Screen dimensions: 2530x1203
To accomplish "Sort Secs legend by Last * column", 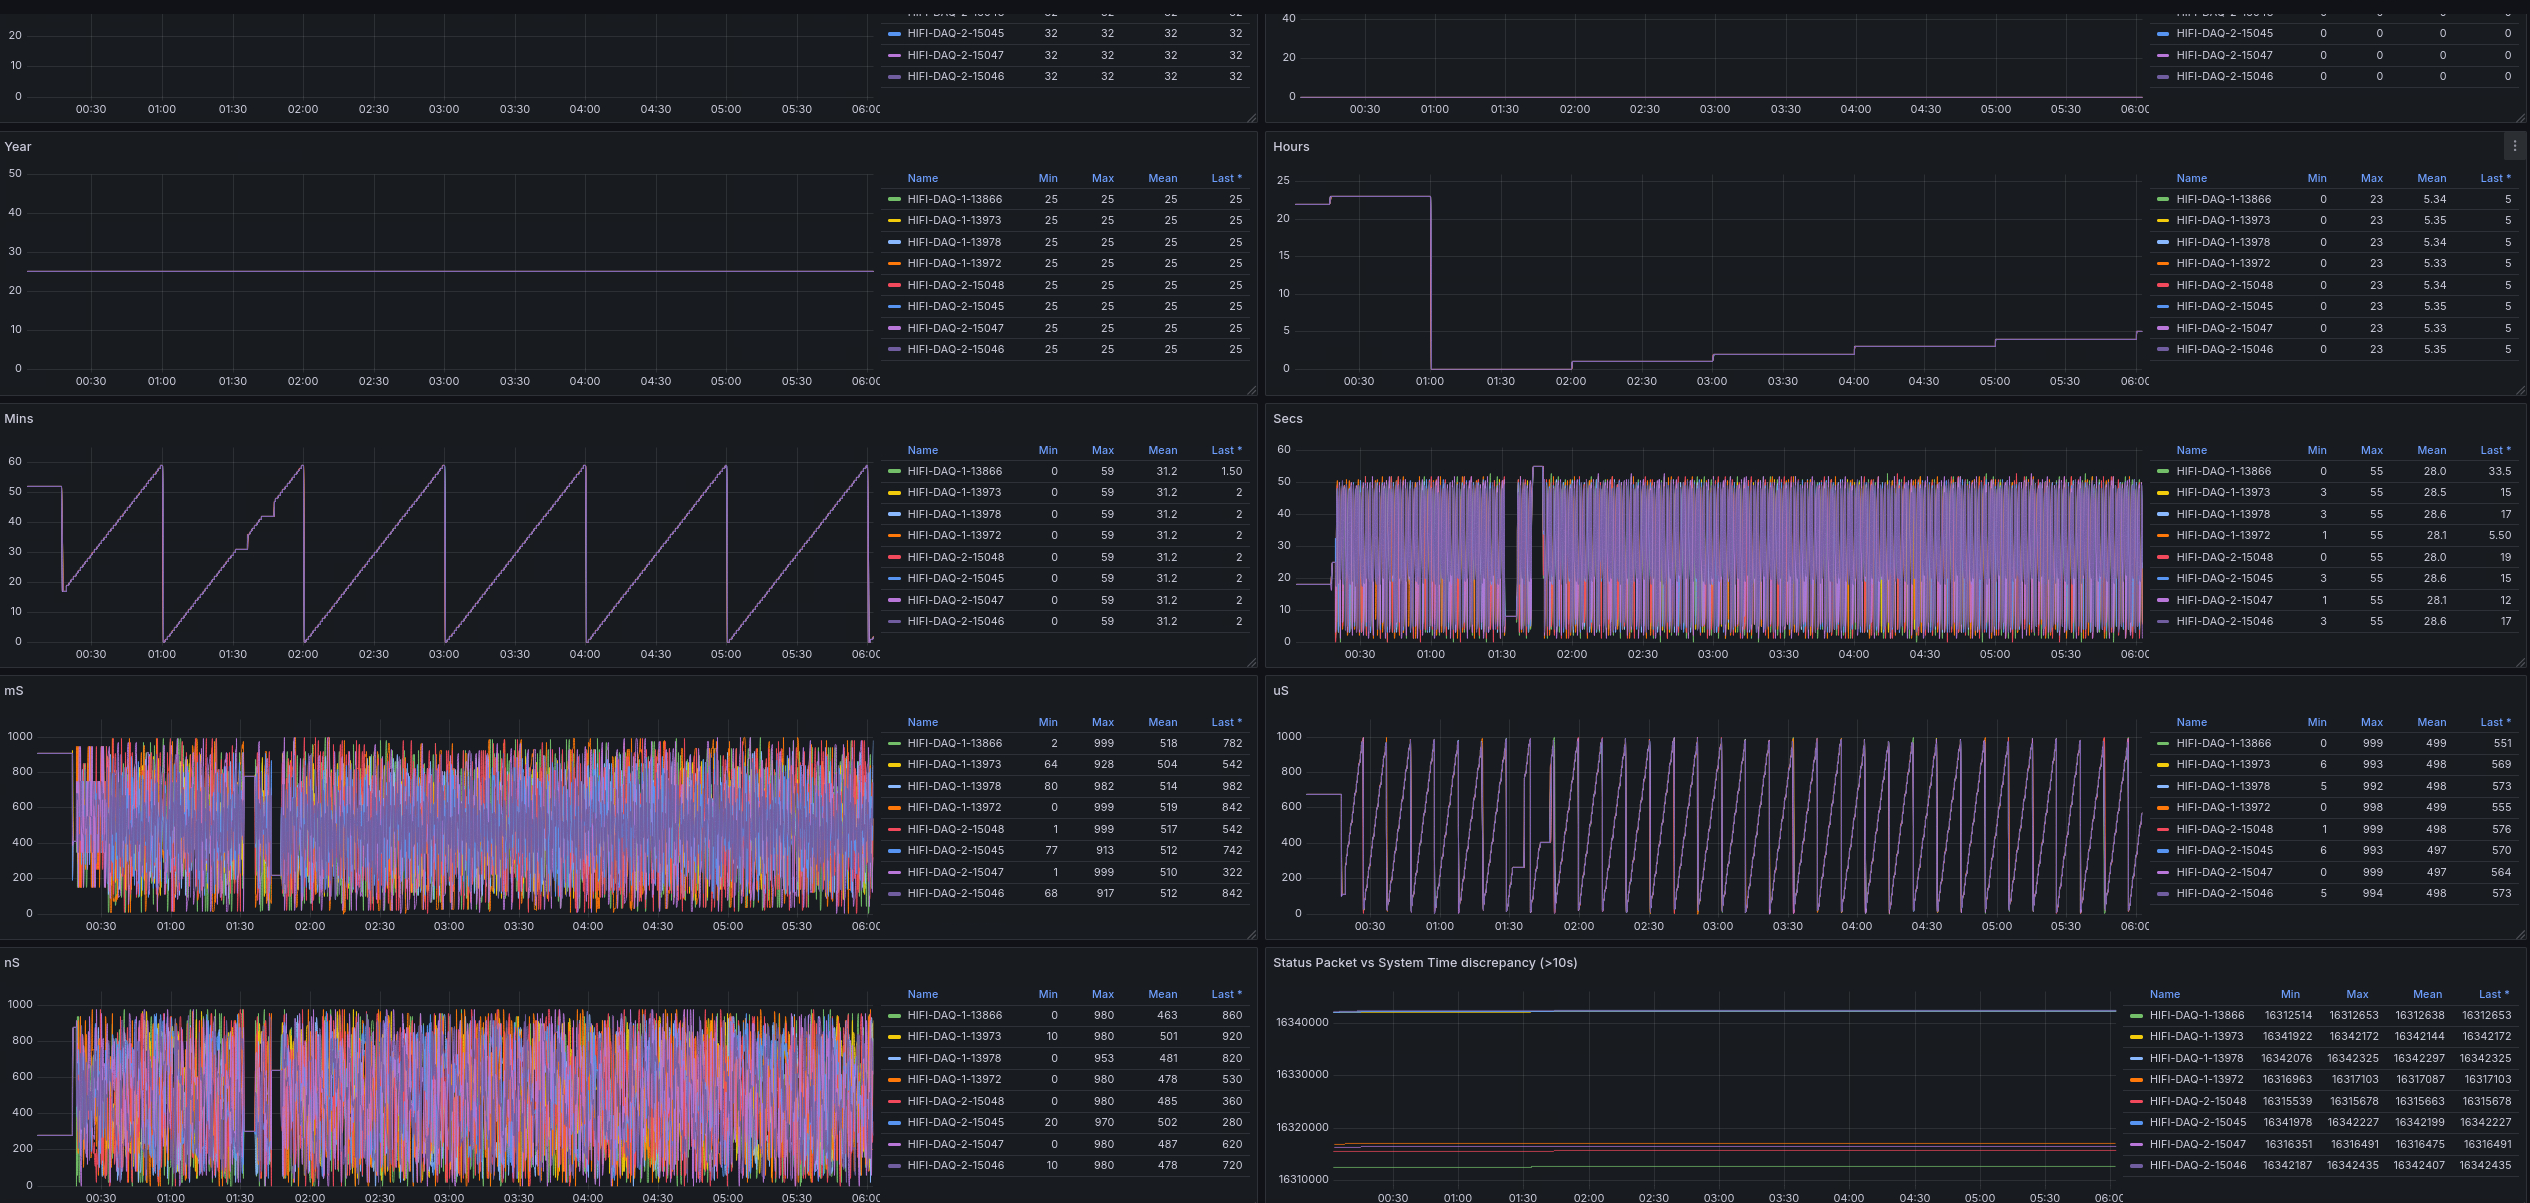I will 2496,450.
